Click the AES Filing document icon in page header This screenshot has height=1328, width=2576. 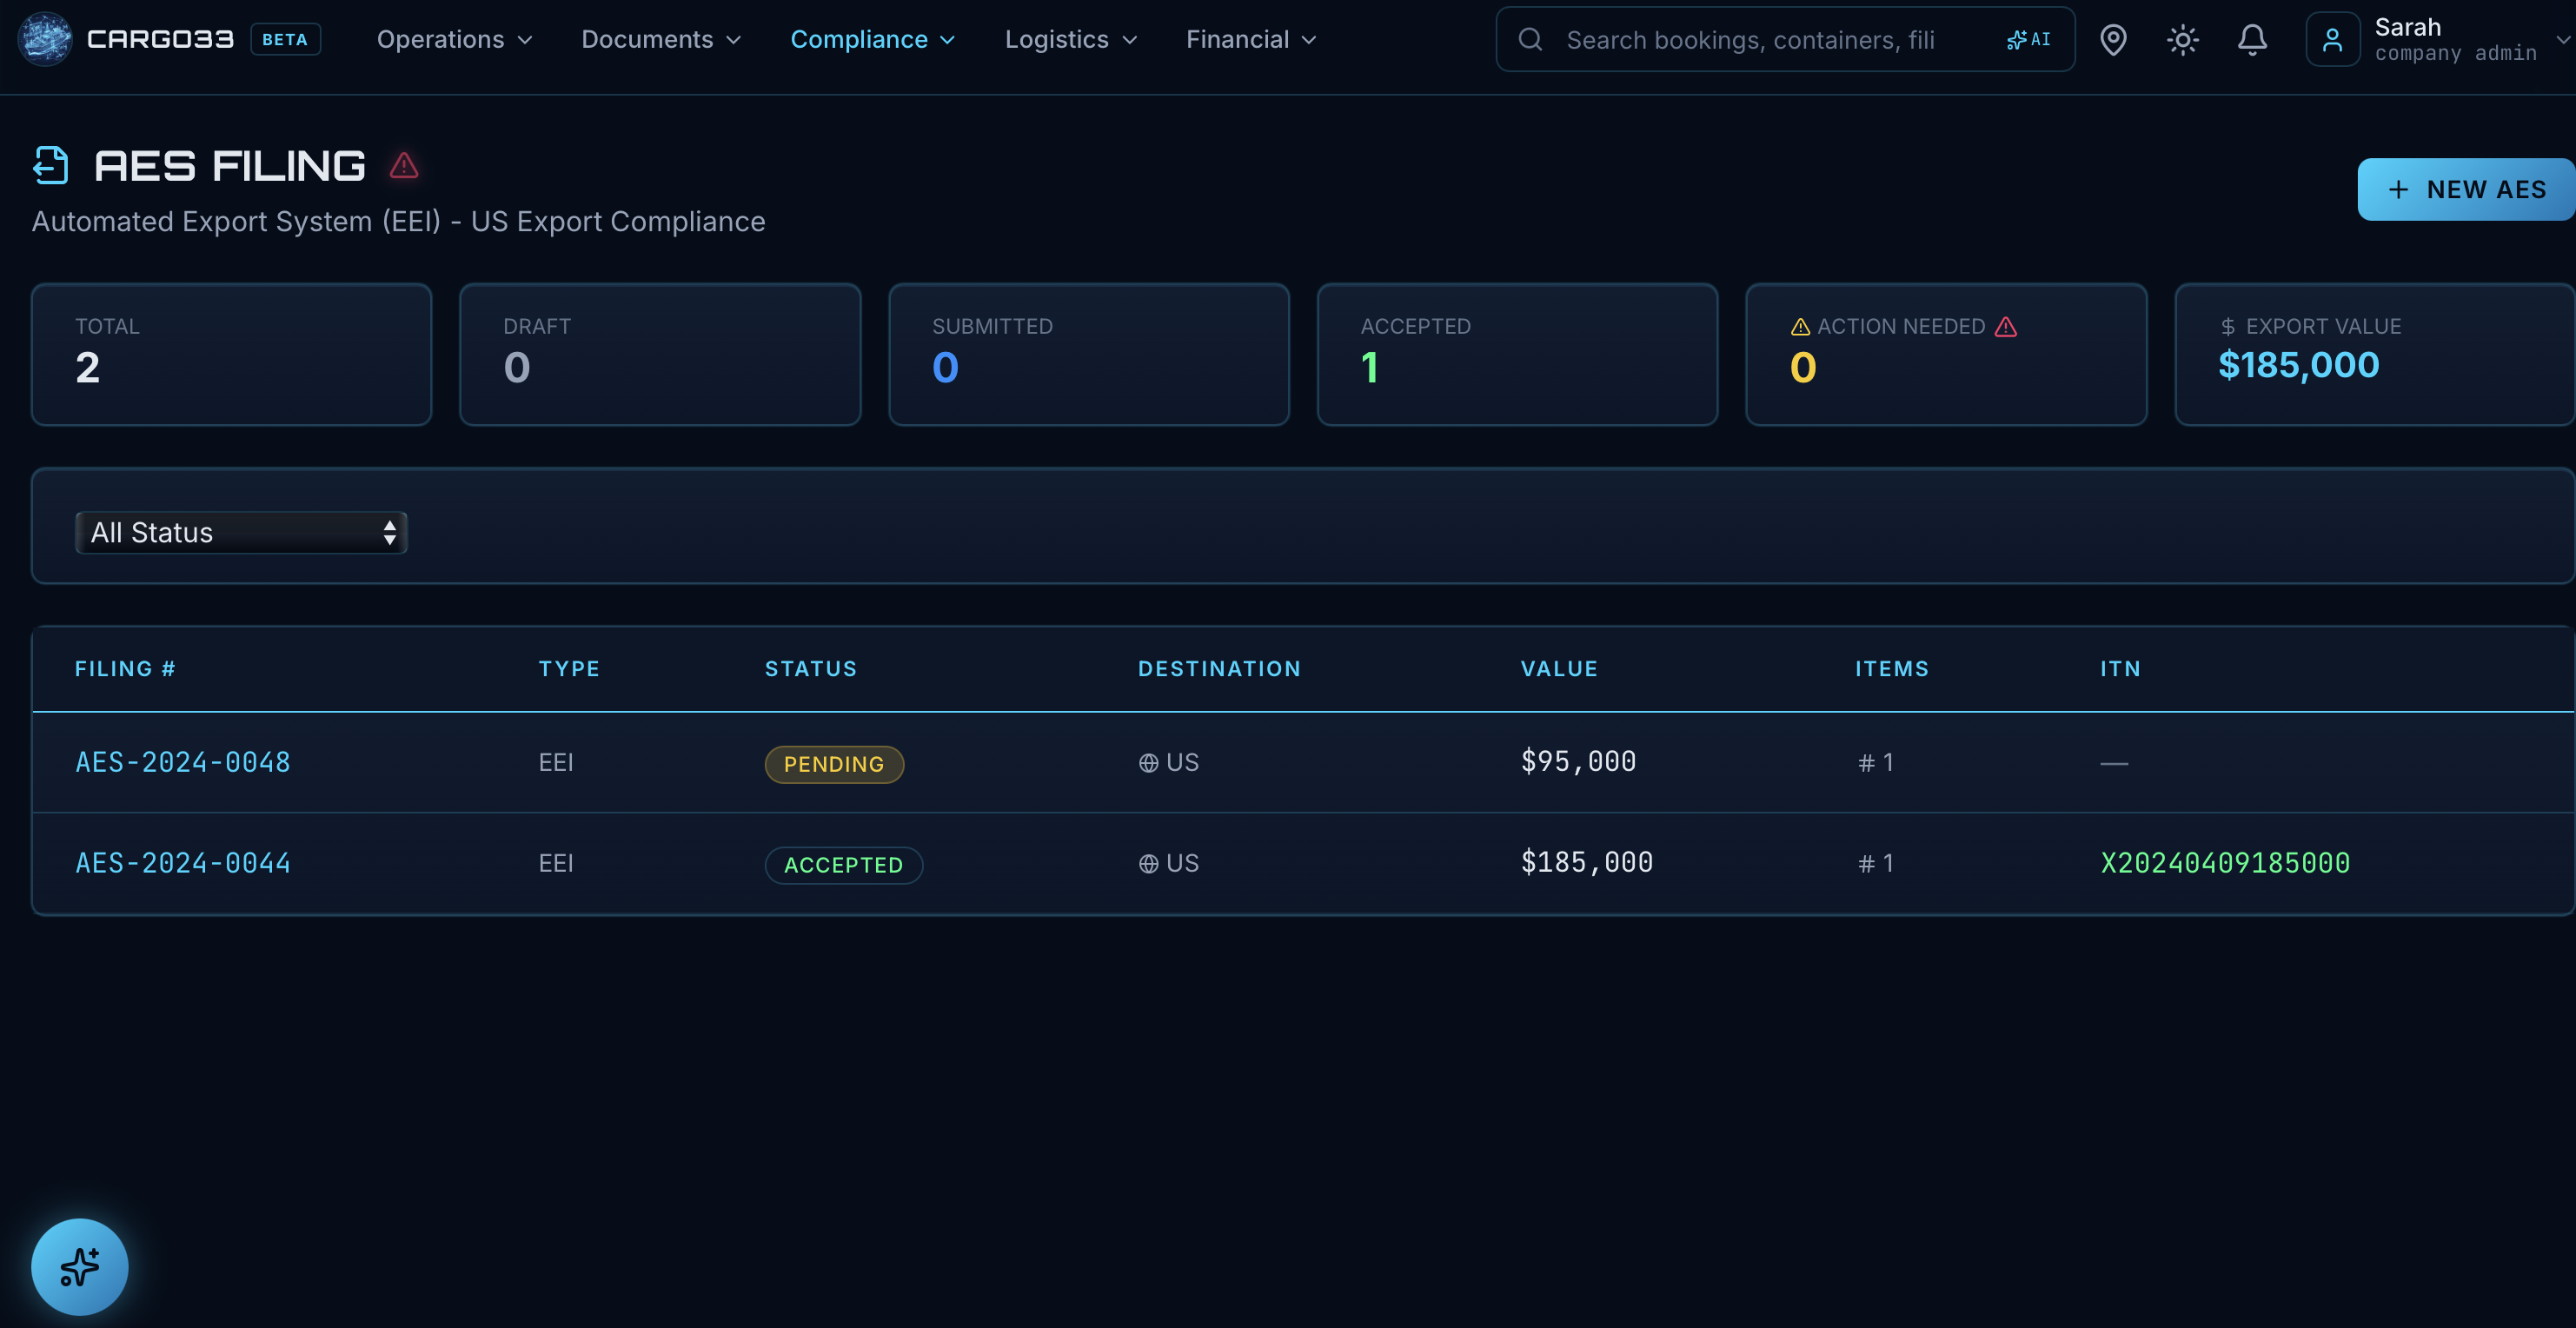(51, 165)
